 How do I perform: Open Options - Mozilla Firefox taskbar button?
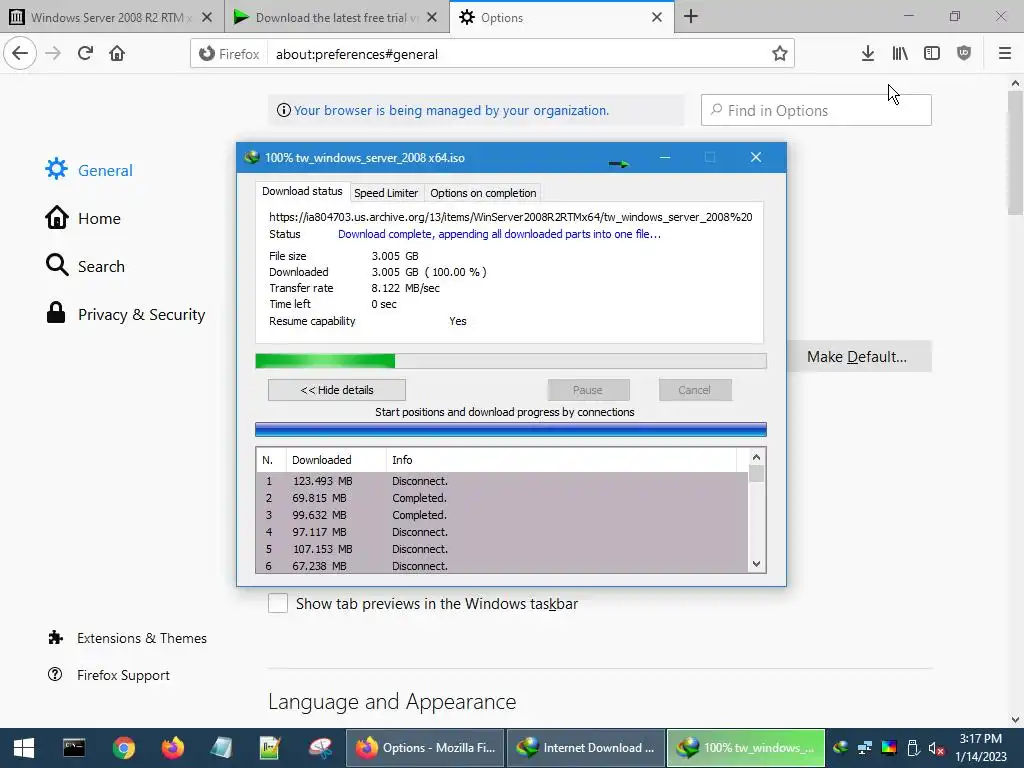click(424, 748)
